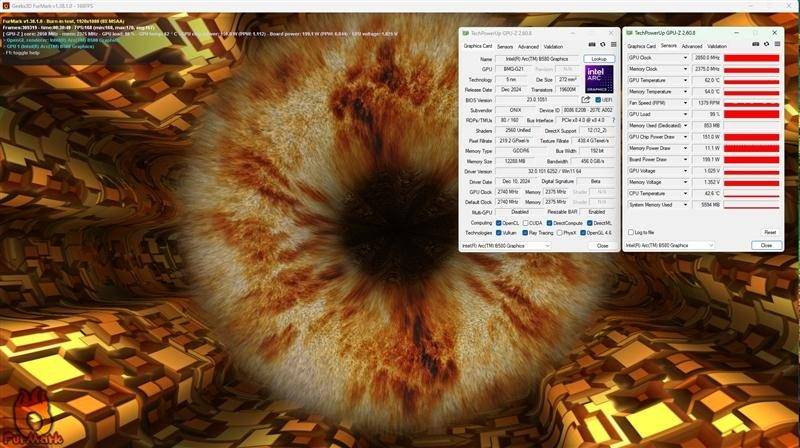Click the BIOS export share icon
Image resolution: width=800 pixels, height=448 pixels.
point(586,99)
